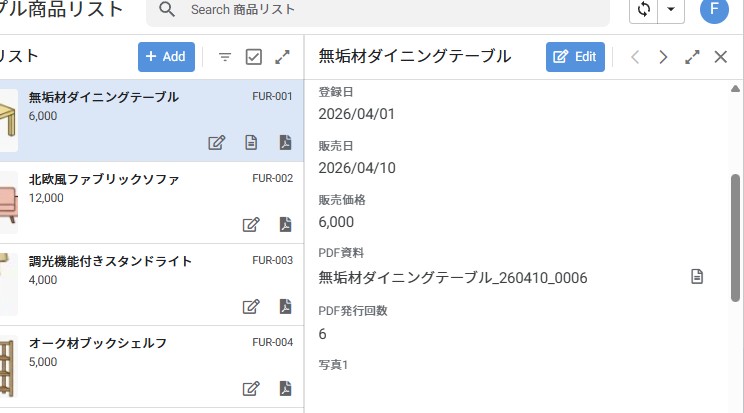Viewport: 744px width, 413px height.
Task: Click into the Search 商品リスト field
Action: pyautogui.click(x=390, y=10)
